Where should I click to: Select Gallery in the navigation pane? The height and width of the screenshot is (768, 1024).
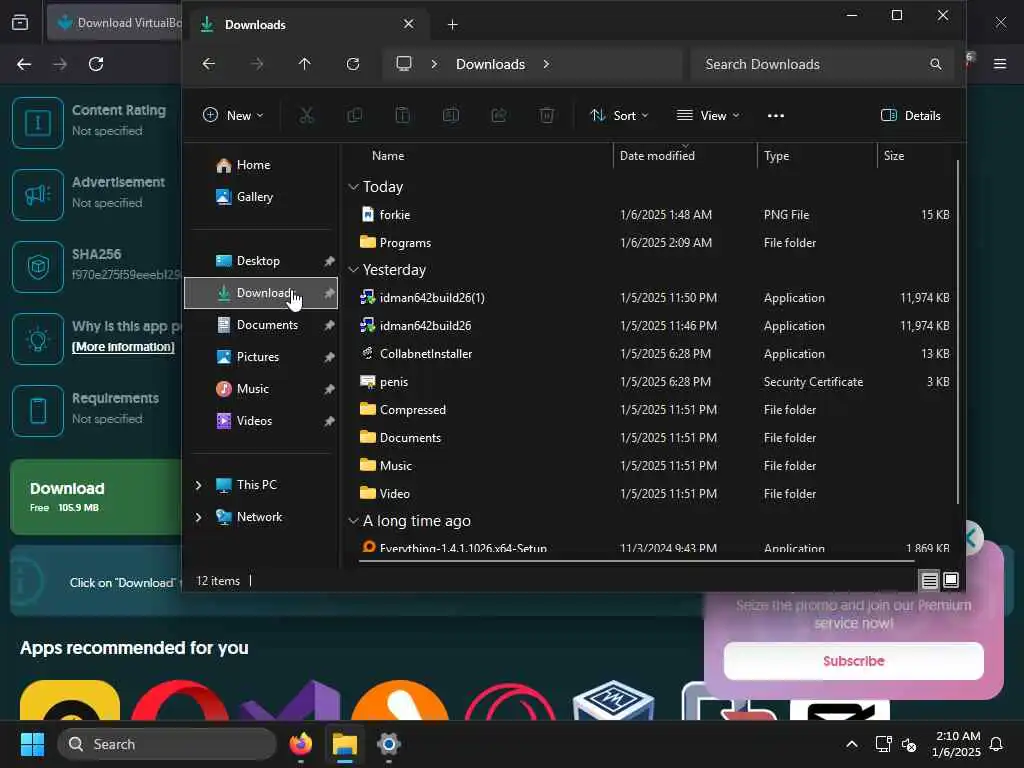[x=261, y=197]
